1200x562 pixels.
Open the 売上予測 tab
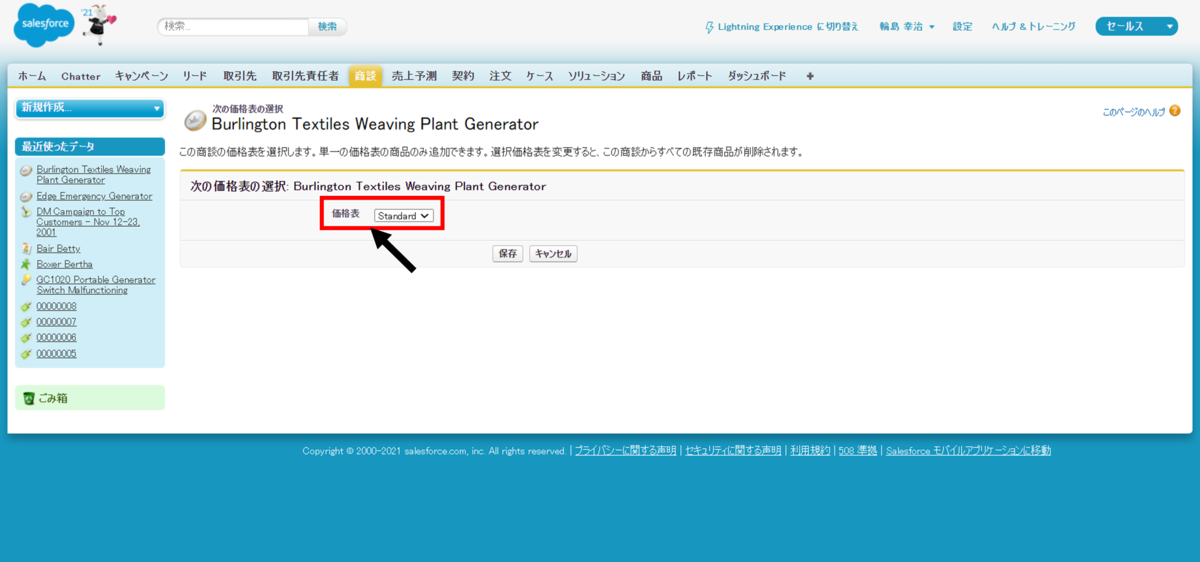coord(414,76)
